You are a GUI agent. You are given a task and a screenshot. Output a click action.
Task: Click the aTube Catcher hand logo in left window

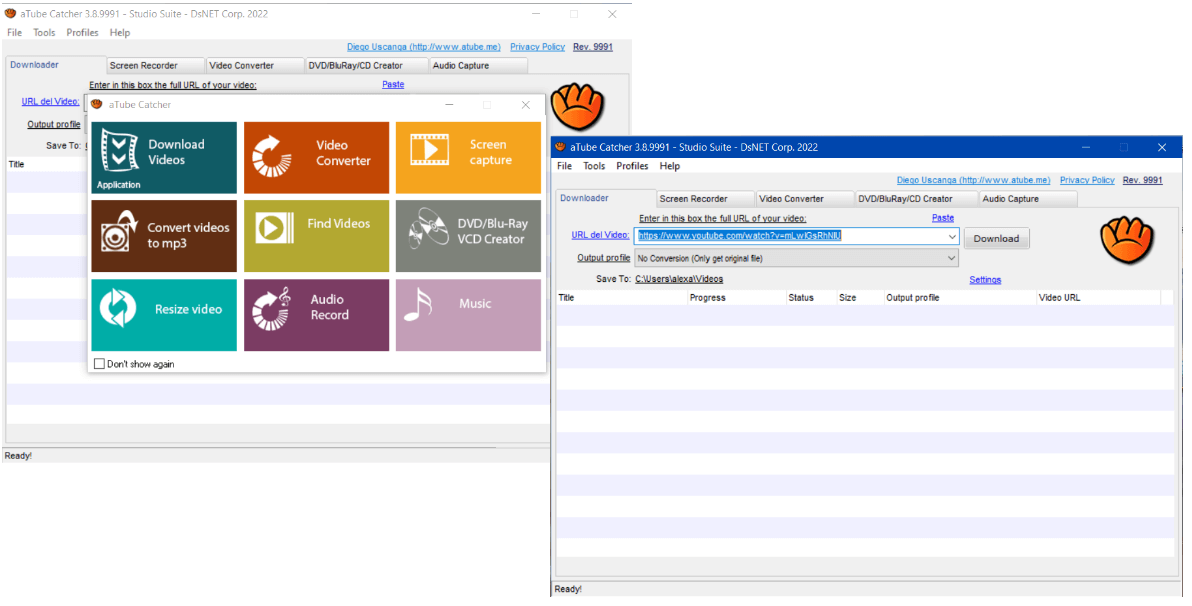tap(577, 106)
